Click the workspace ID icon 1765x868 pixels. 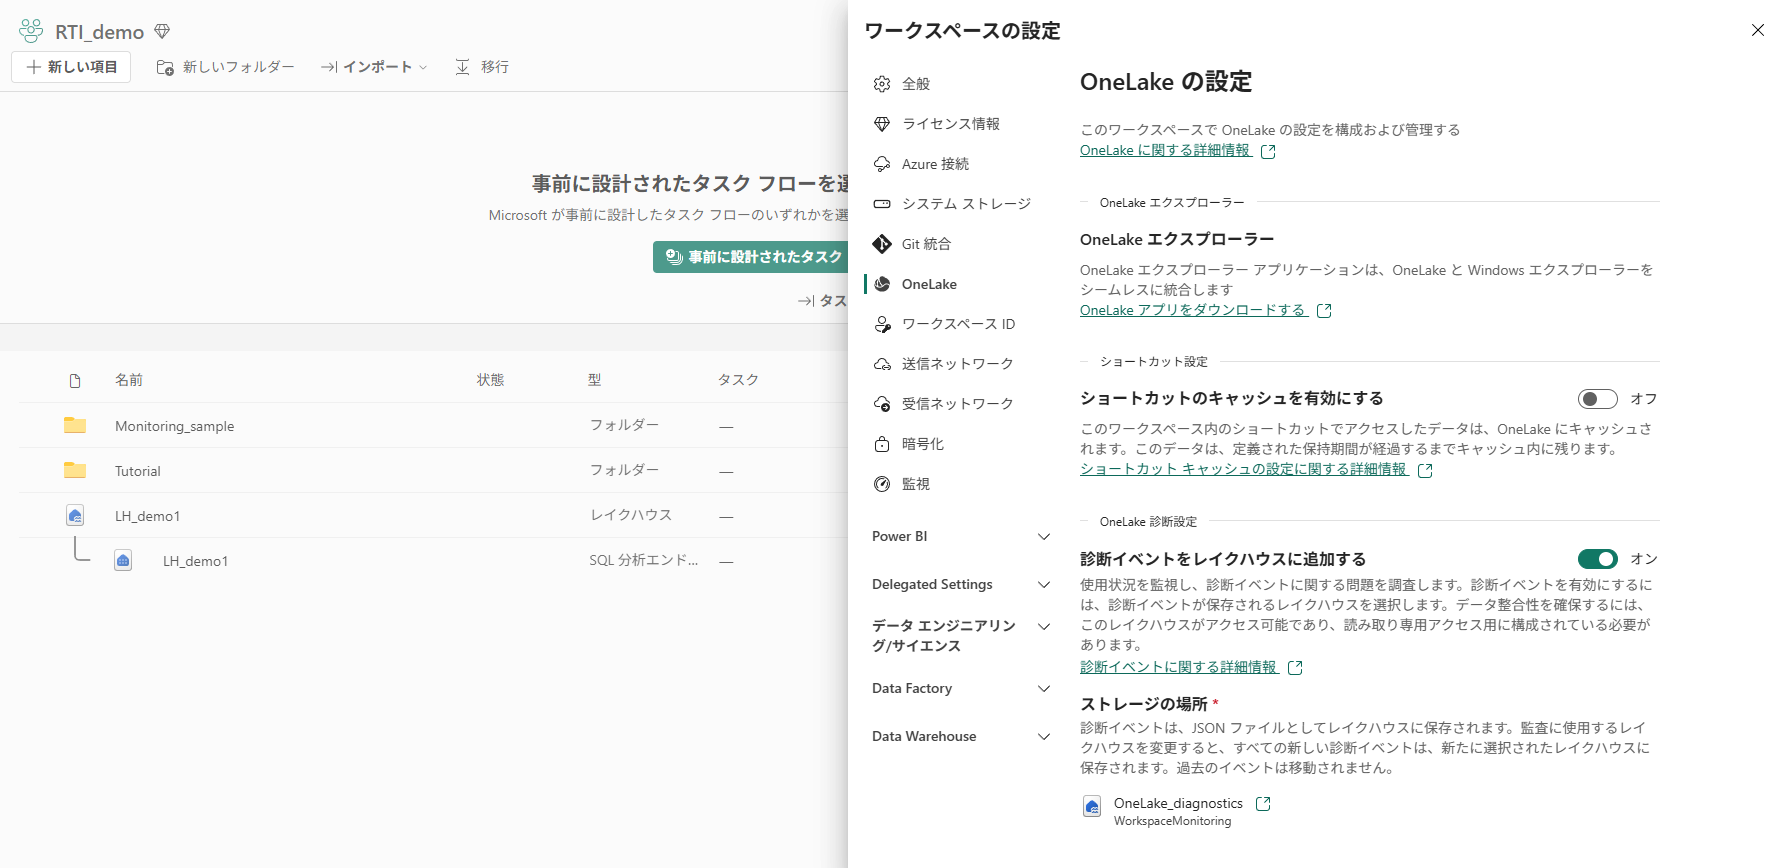tap(882, 324)
